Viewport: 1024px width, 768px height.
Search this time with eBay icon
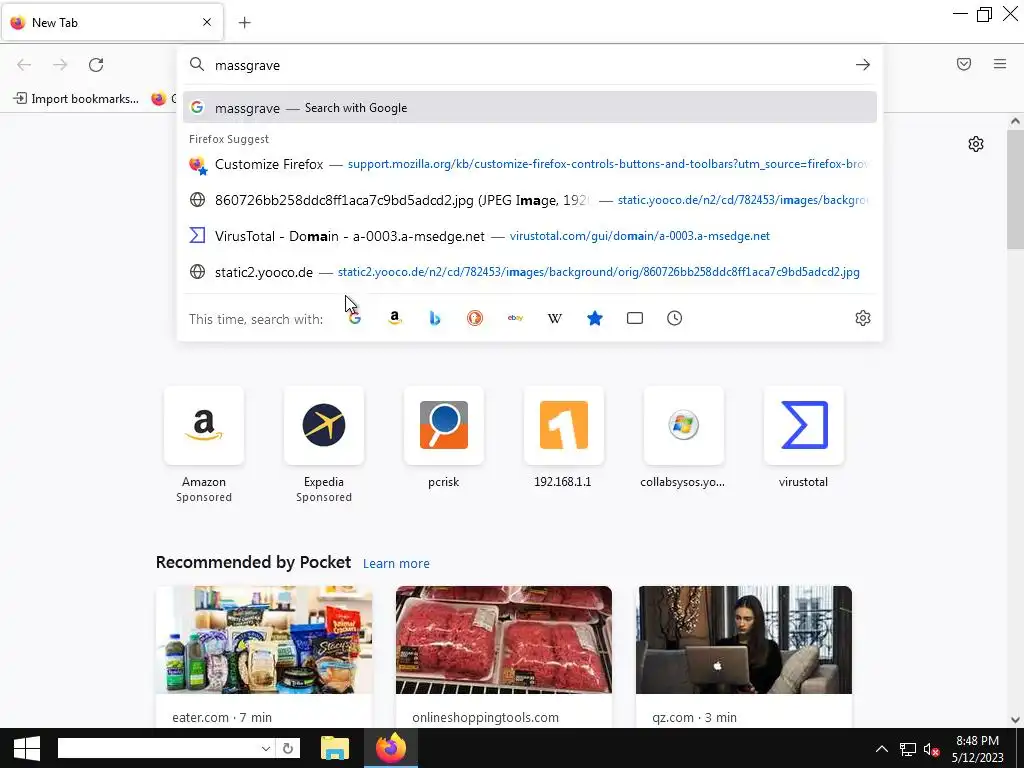click(x=515, y=318)
